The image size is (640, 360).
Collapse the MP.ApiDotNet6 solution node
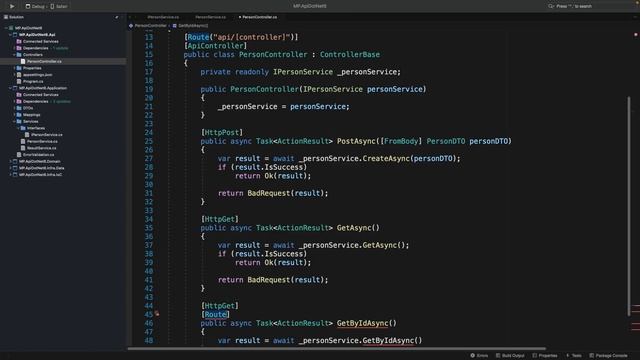pyautogui.click(x=6, y=28)
